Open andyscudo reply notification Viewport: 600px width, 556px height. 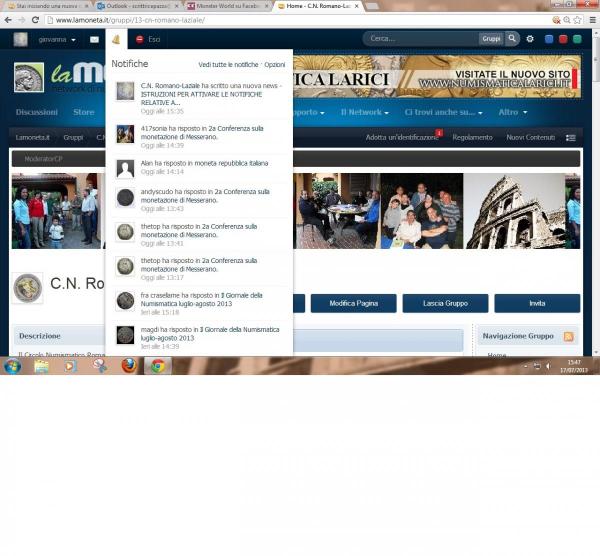(199, 200)
